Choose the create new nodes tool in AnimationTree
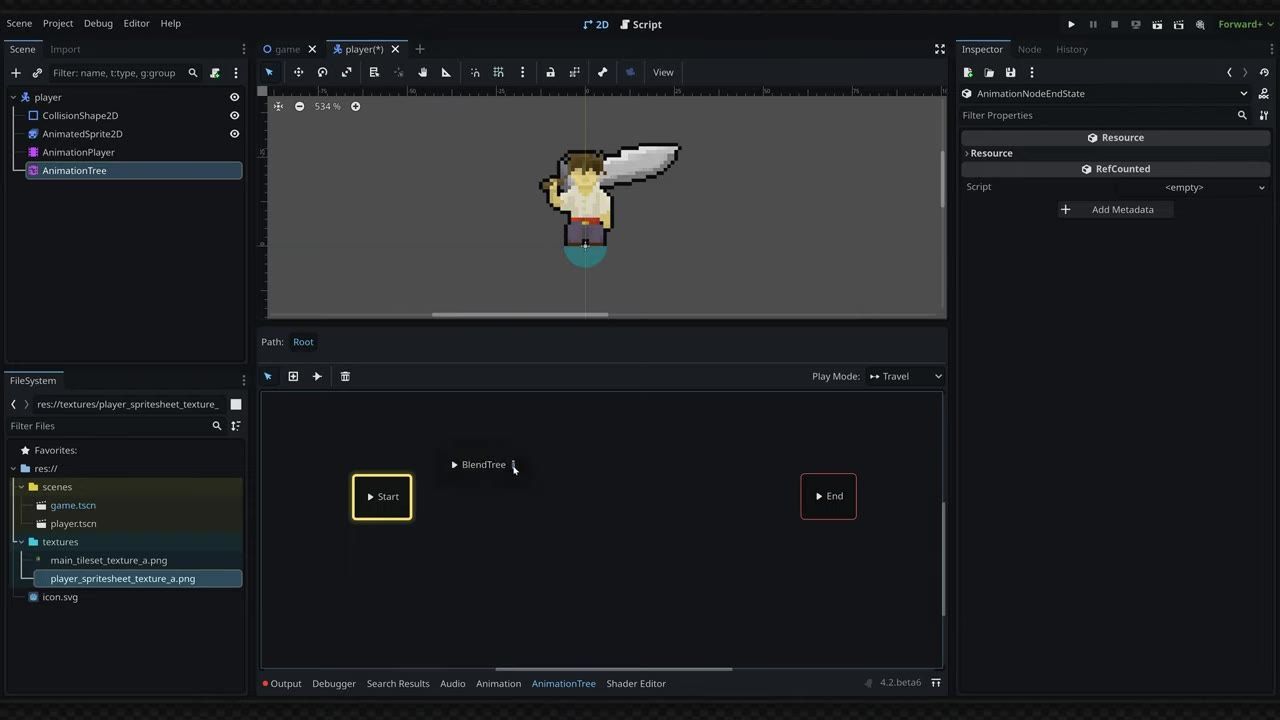 click(x=293, y=376)
